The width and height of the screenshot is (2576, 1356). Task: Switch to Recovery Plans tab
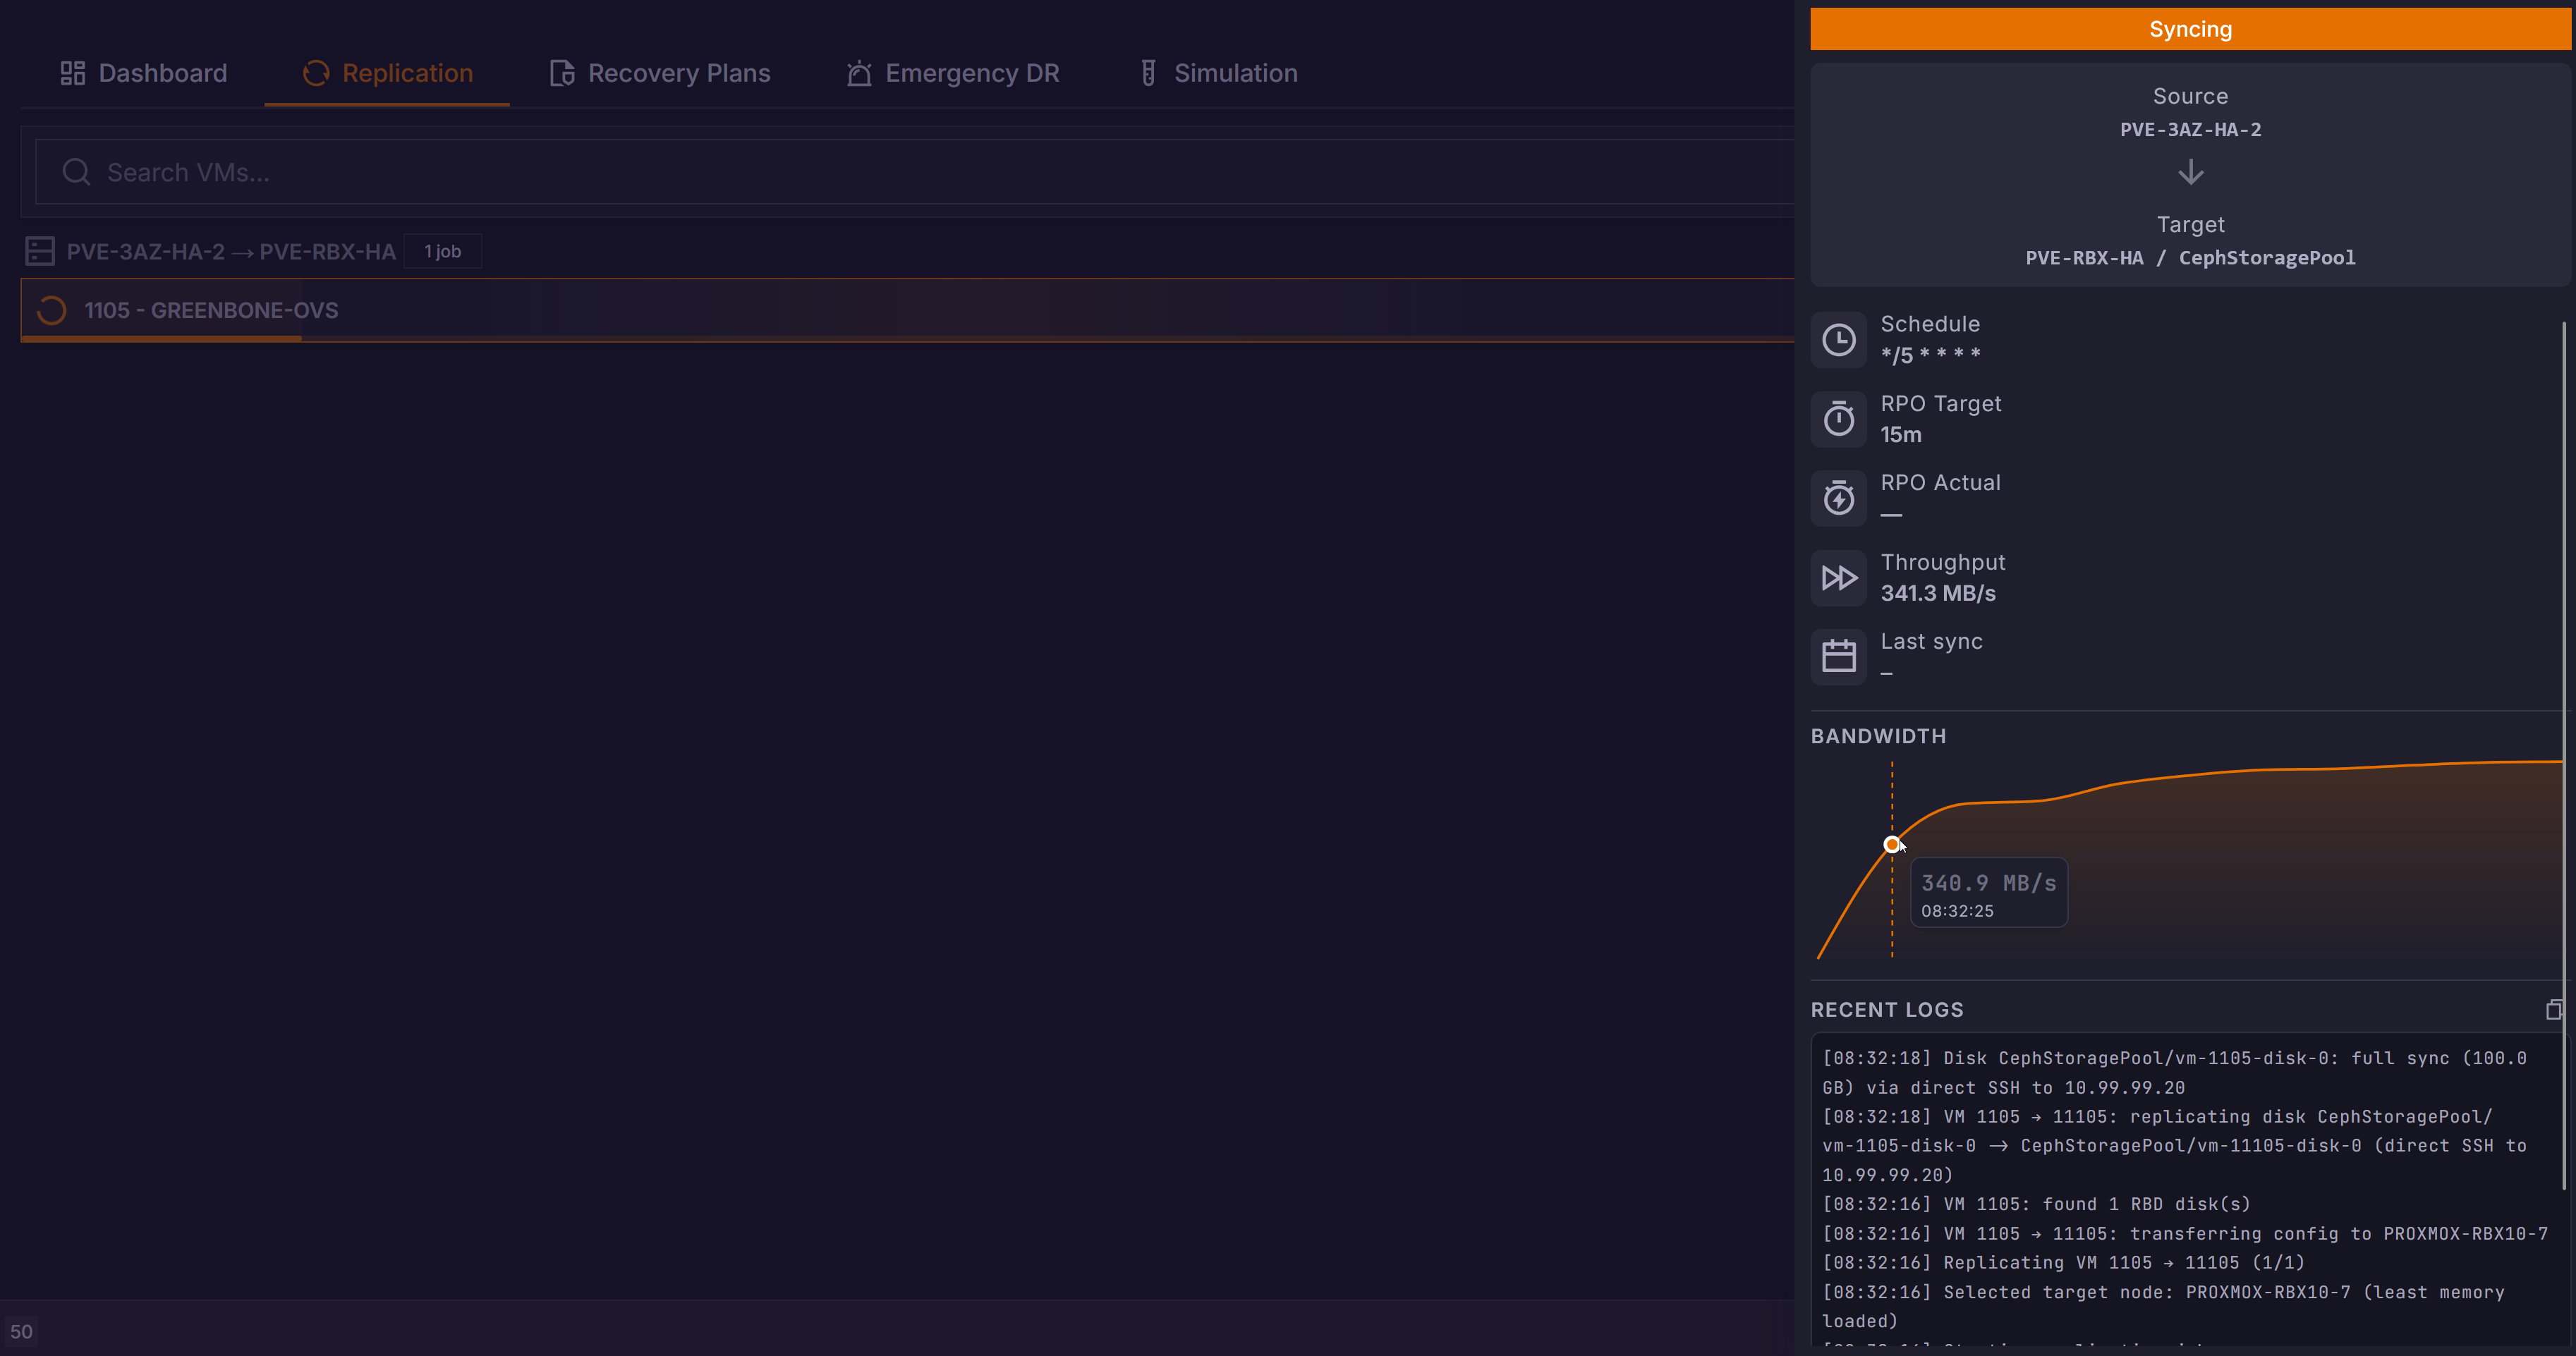[660, 73]
